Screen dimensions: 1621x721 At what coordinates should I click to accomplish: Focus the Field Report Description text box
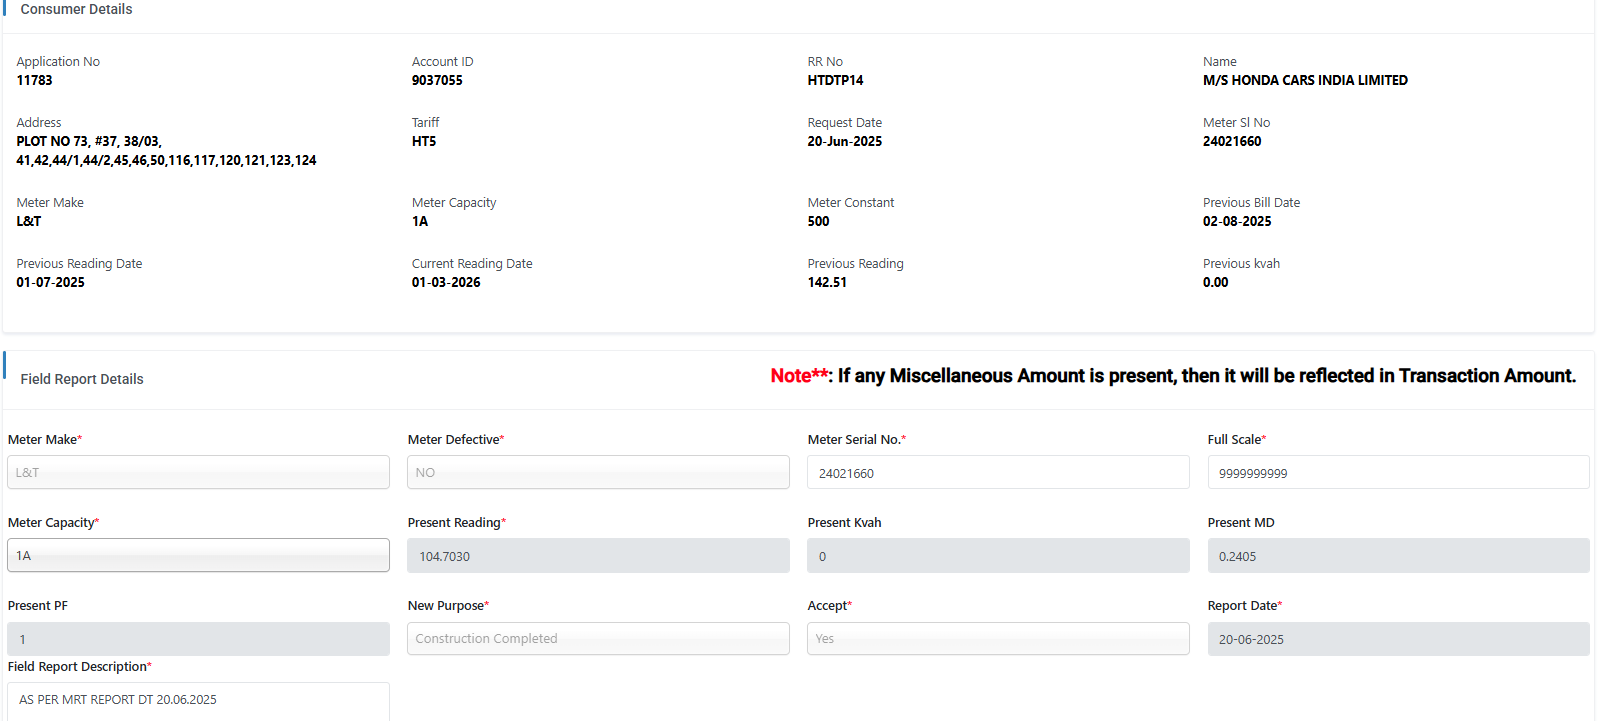(198, 700)
